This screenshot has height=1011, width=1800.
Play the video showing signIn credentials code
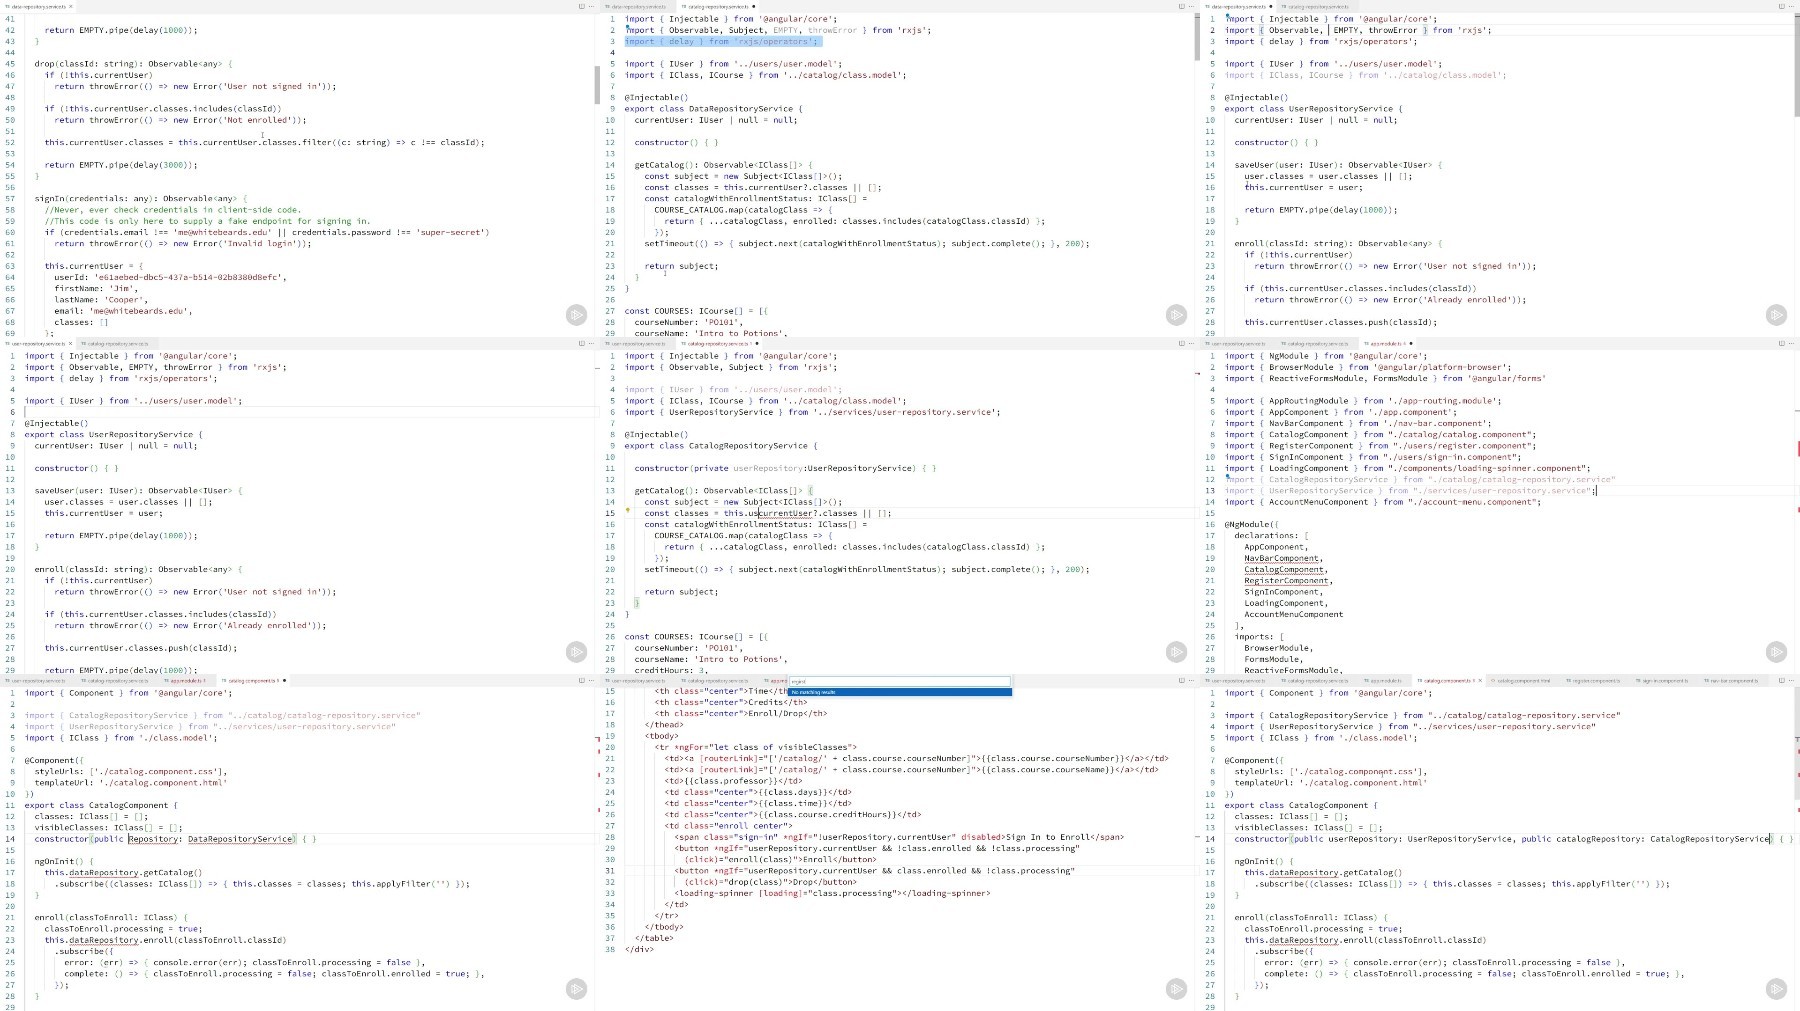(x=577, y=315)
